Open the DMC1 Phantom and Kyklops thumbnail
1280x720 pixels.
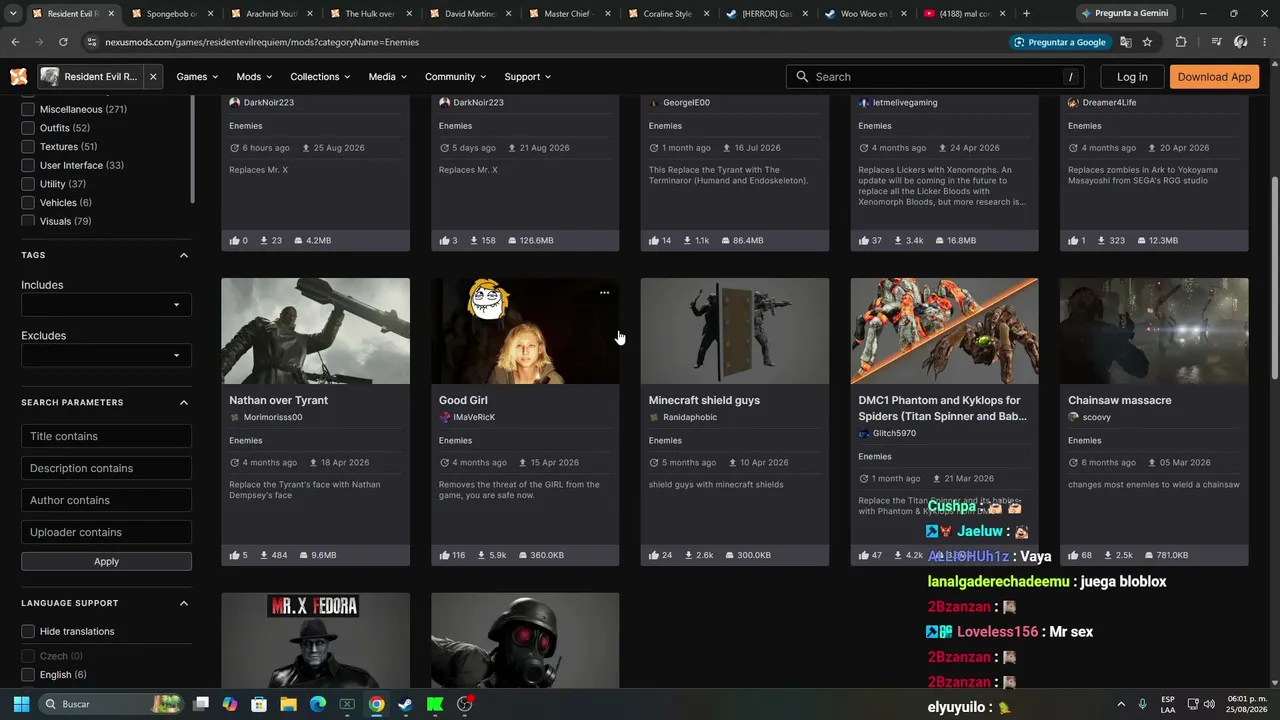coord(944,331)
